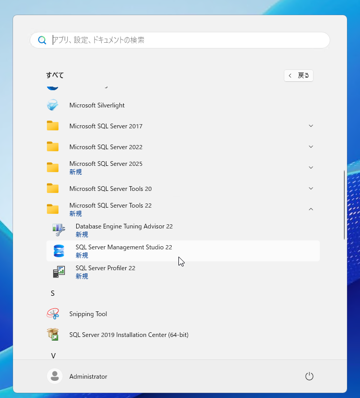The width and height of the screenshot is (360, 398).
Task: Click the Microsoft SQL Server 2025 folder icon
Action: [x=53, y=167]
